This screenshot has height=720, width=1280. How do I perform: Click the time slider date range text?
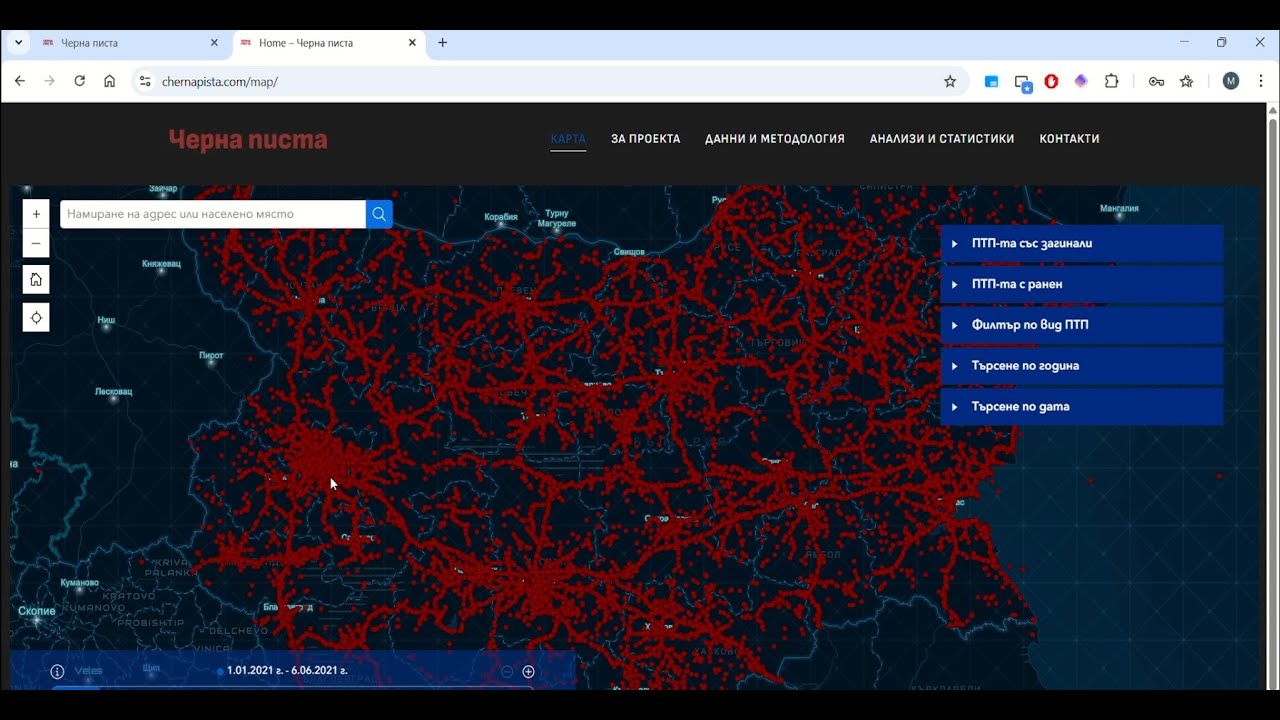coord(287,671)
